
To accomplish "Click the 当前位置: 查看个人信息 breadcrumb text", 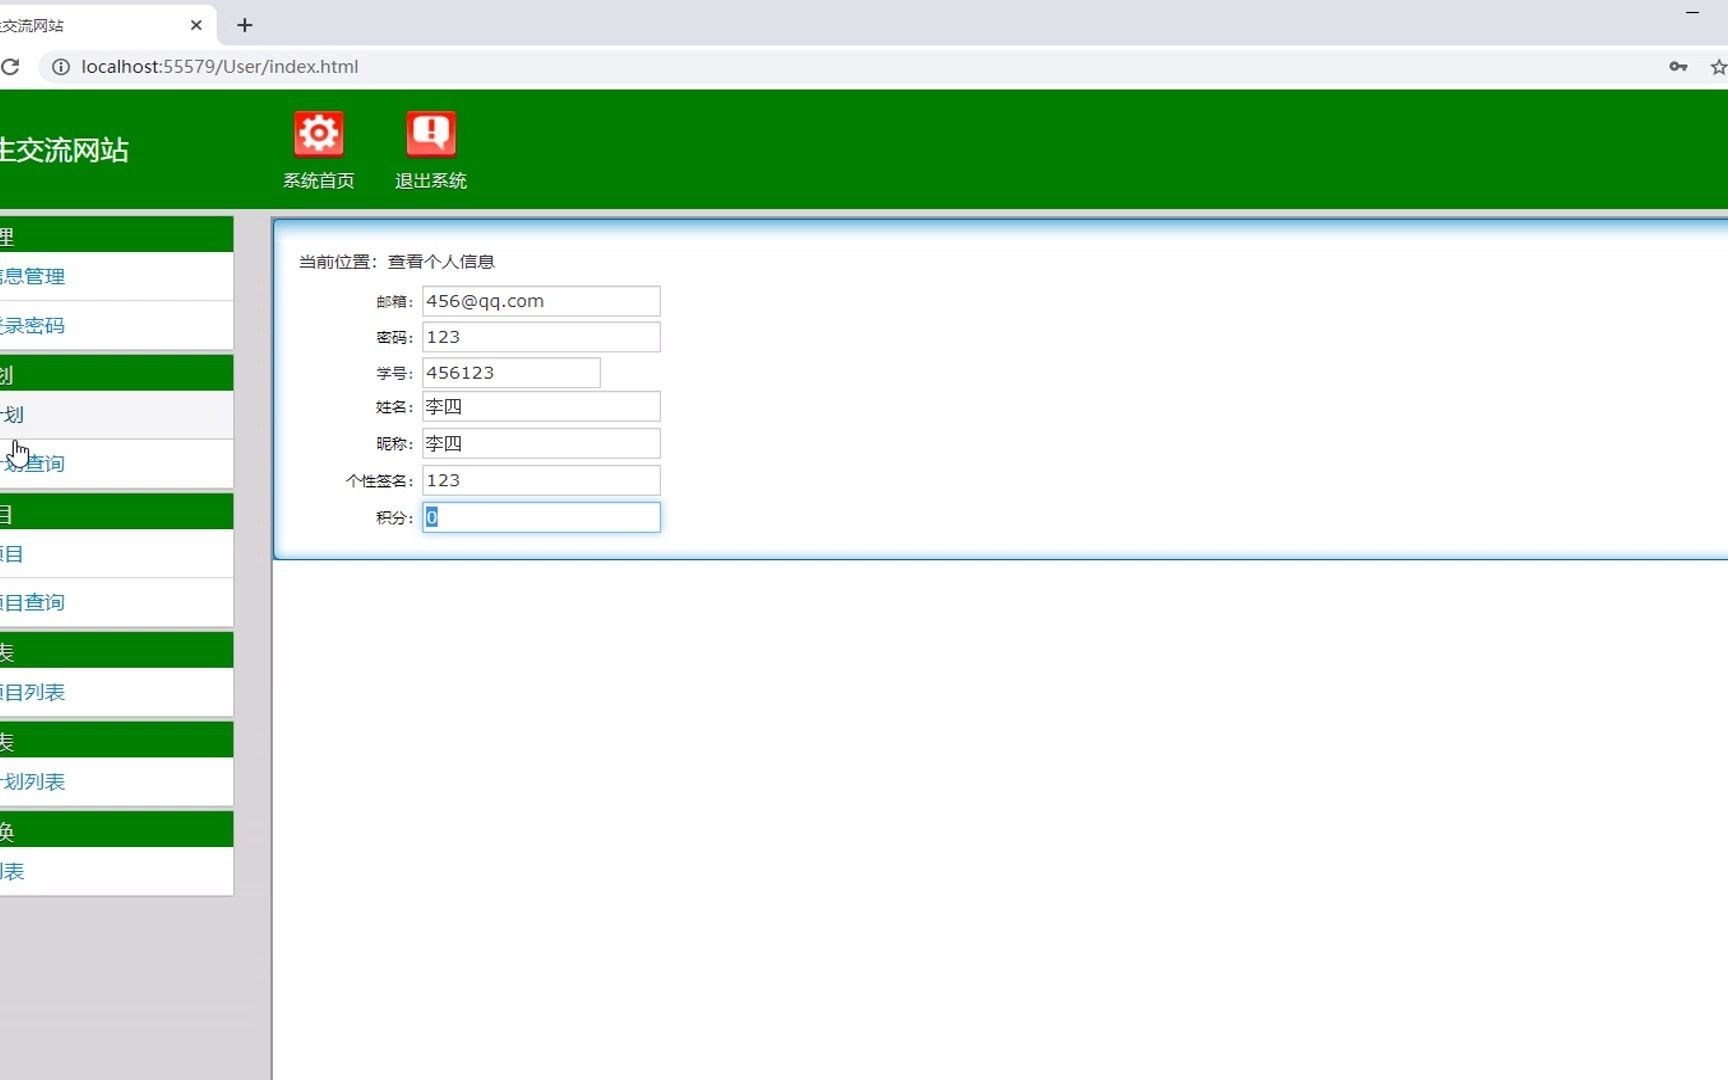I will pyautogui.click(x=397, y=262).
